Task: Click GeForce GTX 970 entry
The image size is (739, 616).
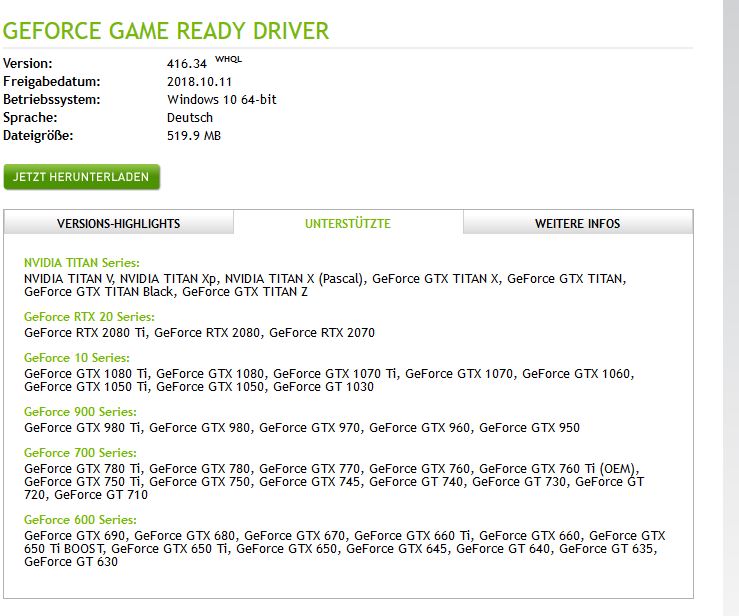Action: 310,427
